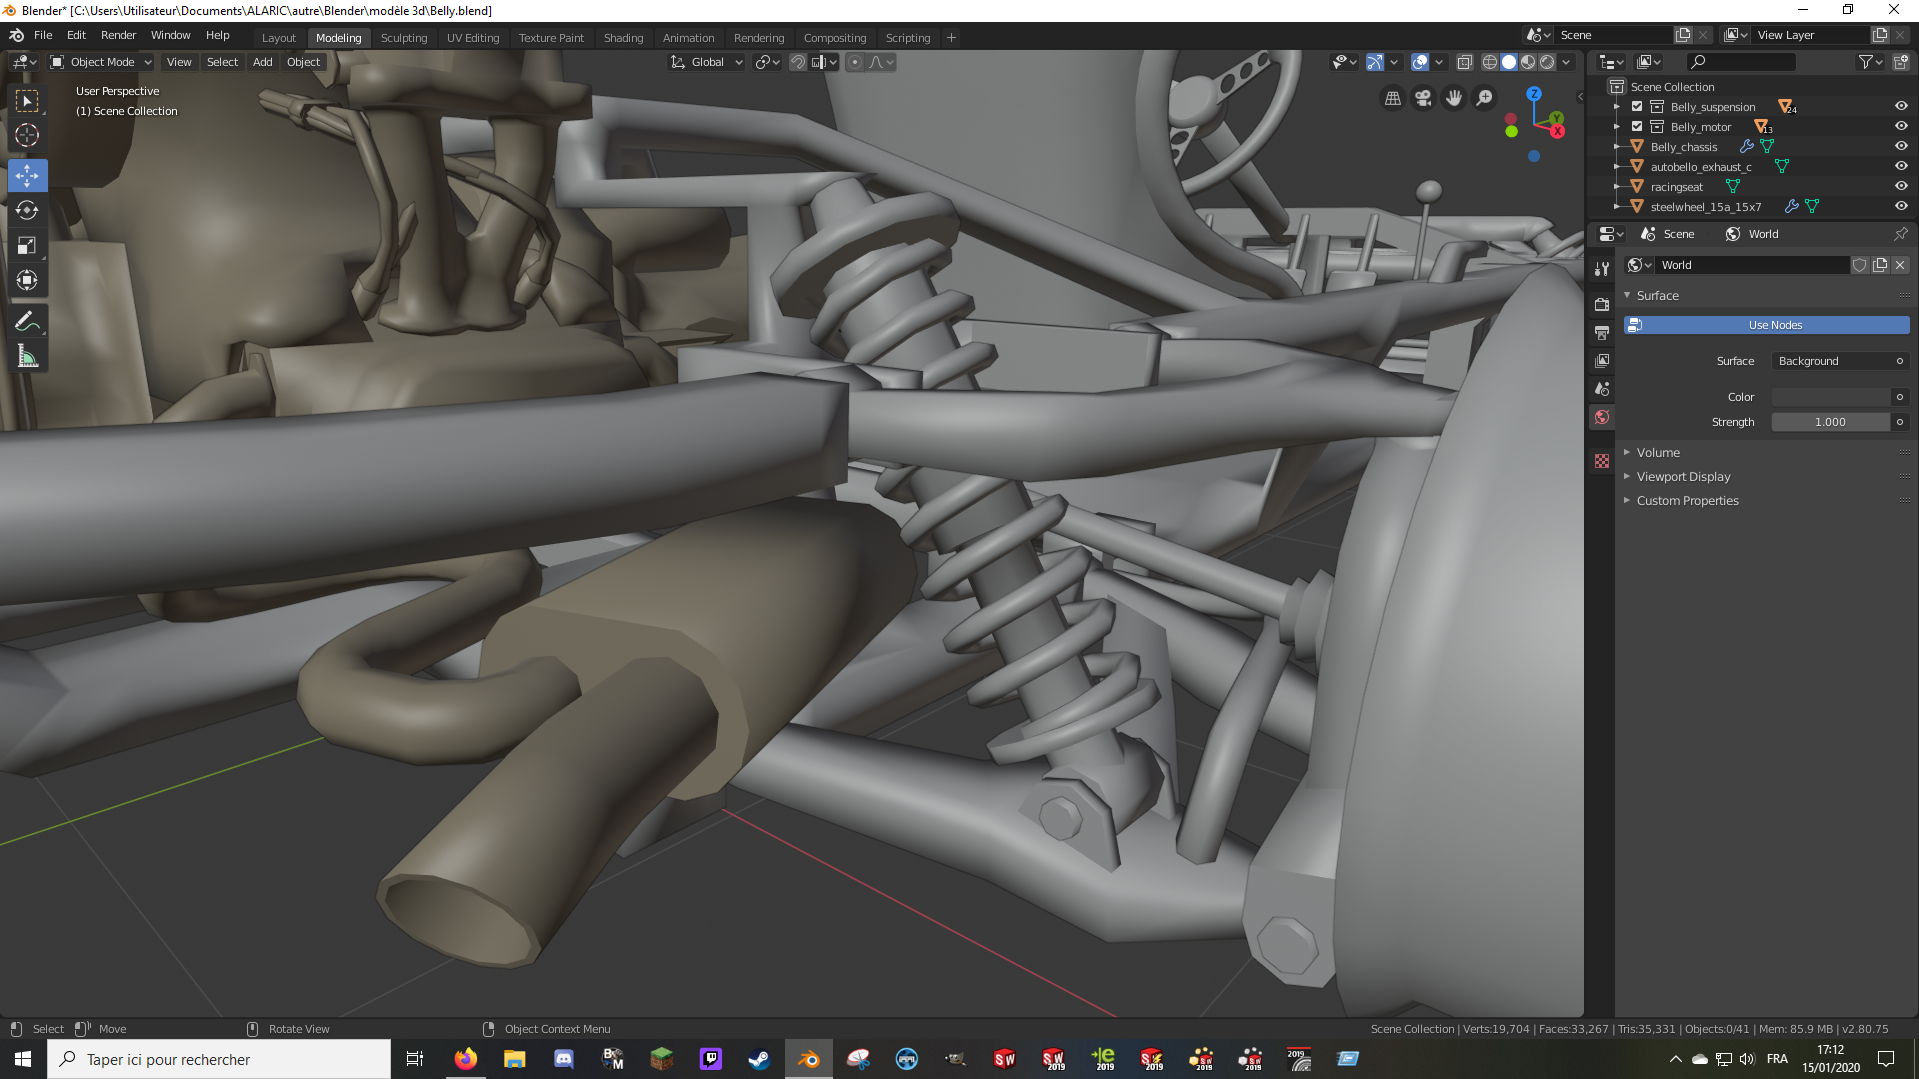Uncheck the Belly_suspension collection checkbox
This screenshot has height=1079, width=1919.
pos(1637,107)
